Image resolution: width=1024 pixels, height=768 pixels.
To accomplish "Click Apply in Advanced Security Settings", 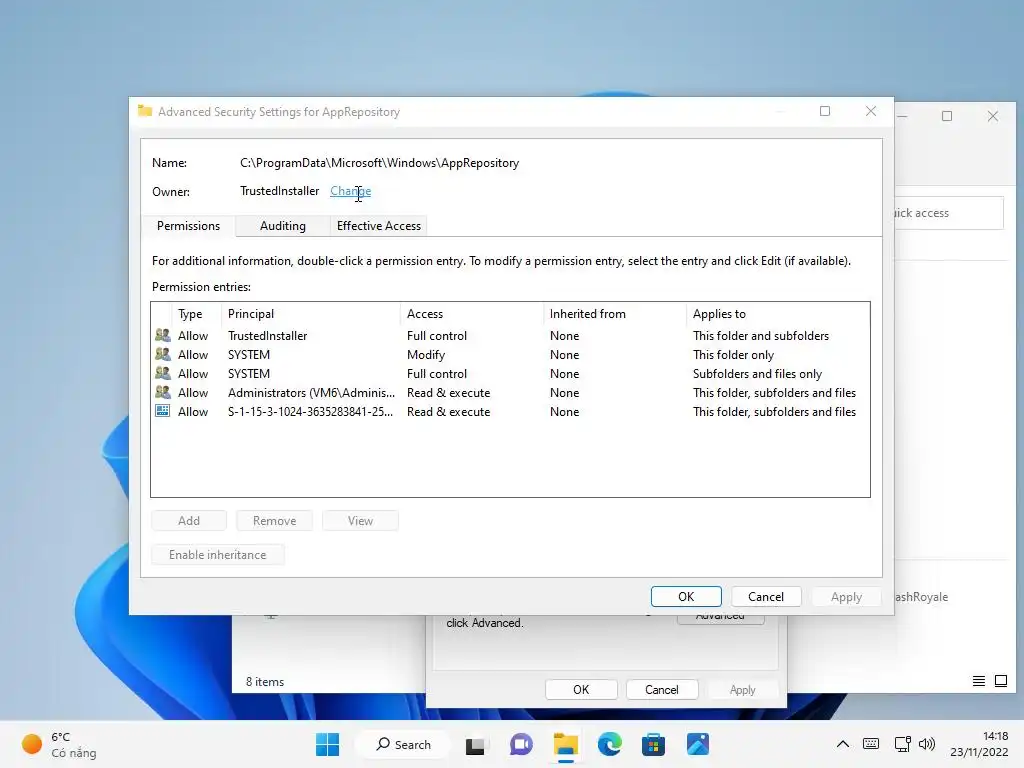I will [x=846, y=596].
